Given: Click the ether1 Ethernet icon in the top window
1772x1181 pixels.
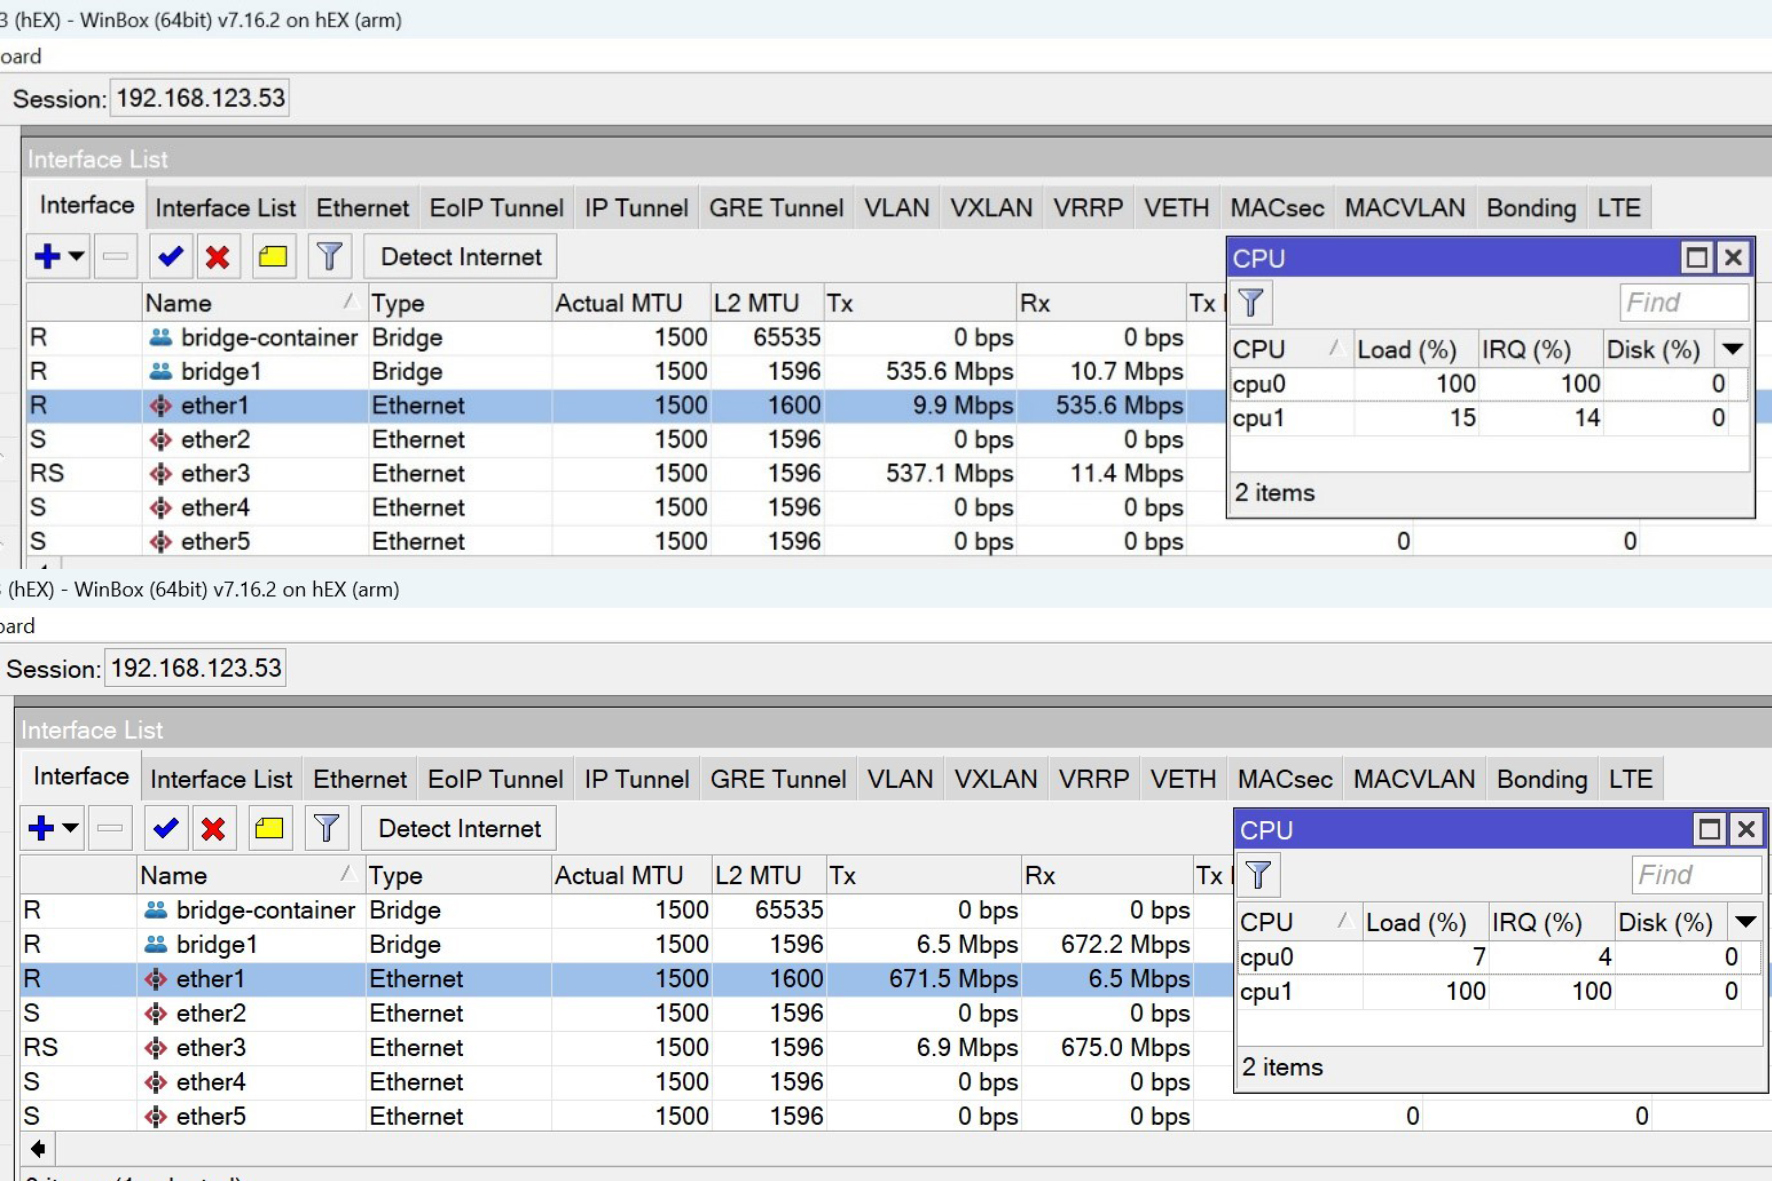Looking at the screenshot, I should tap(160, 406).
